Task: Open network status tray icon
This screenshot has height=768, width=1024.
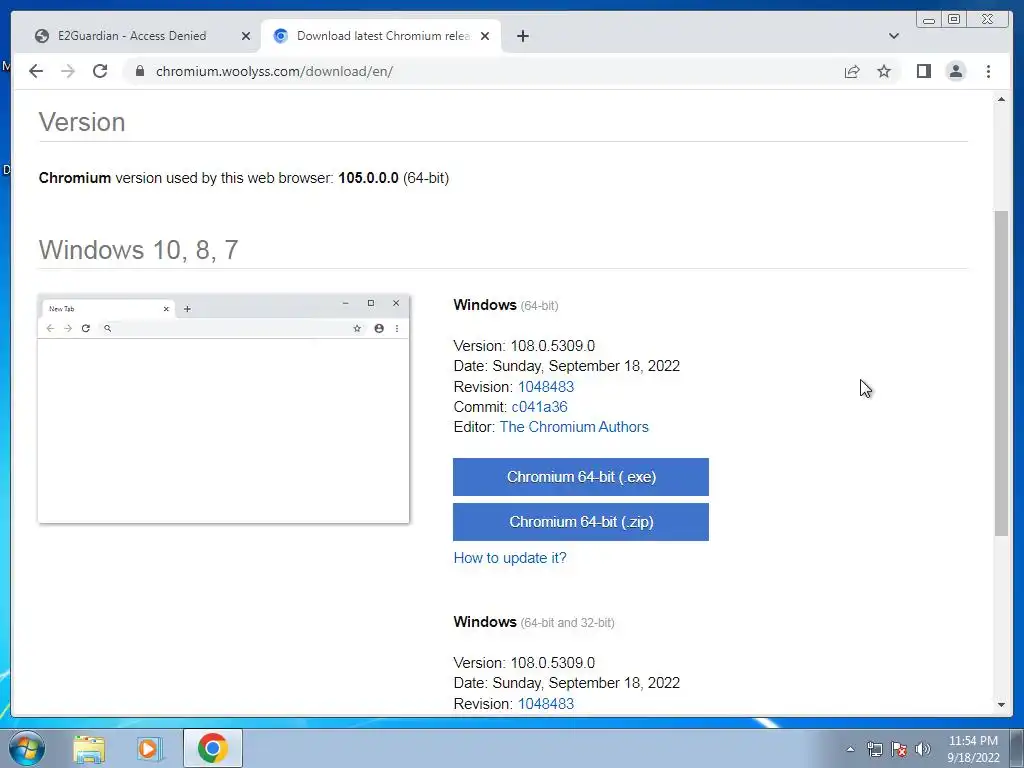Action: point(874,750)
